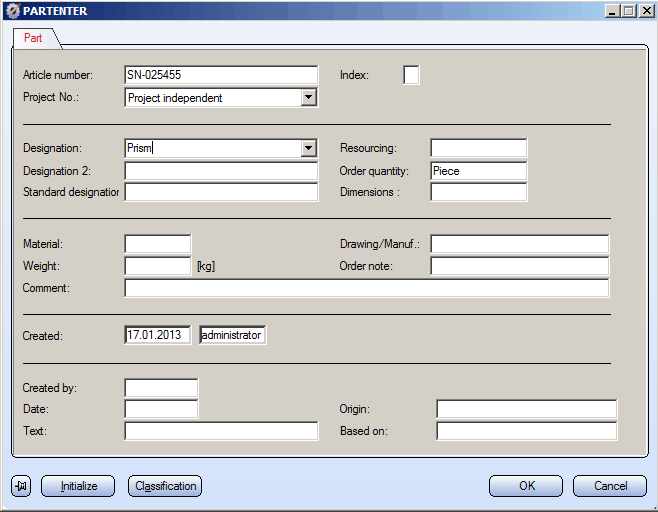This screenshot has width=658, height=512.
Task: Click the Date input field
Action: pos(161,409)
